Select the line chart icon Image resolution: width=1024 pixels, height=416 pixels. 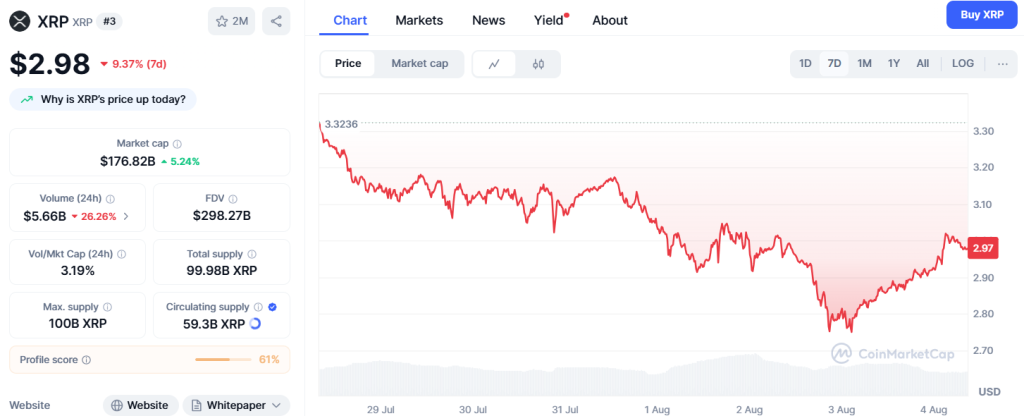coord(494,64)
